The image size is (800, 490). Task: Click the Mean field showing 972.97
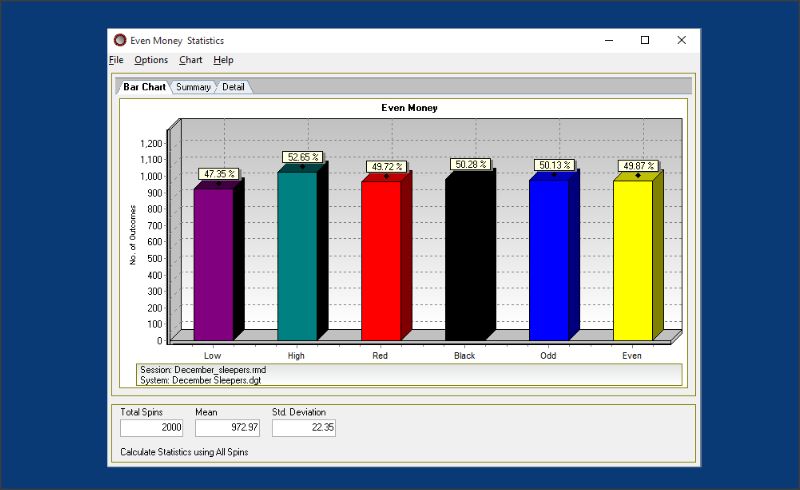click(228, 427)
